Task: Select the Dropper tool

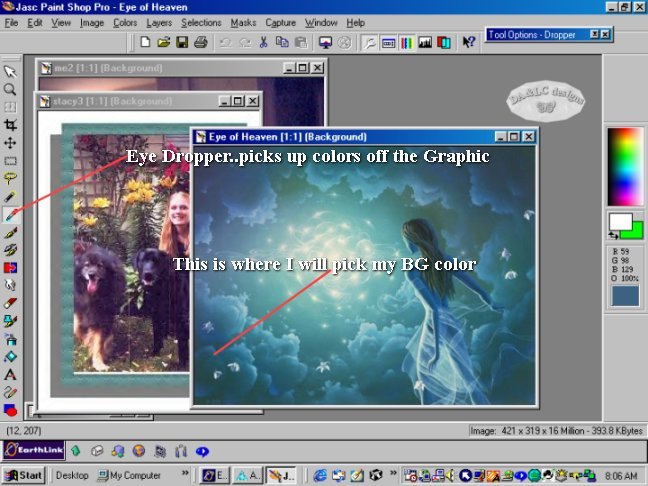Action: [10, 214]
